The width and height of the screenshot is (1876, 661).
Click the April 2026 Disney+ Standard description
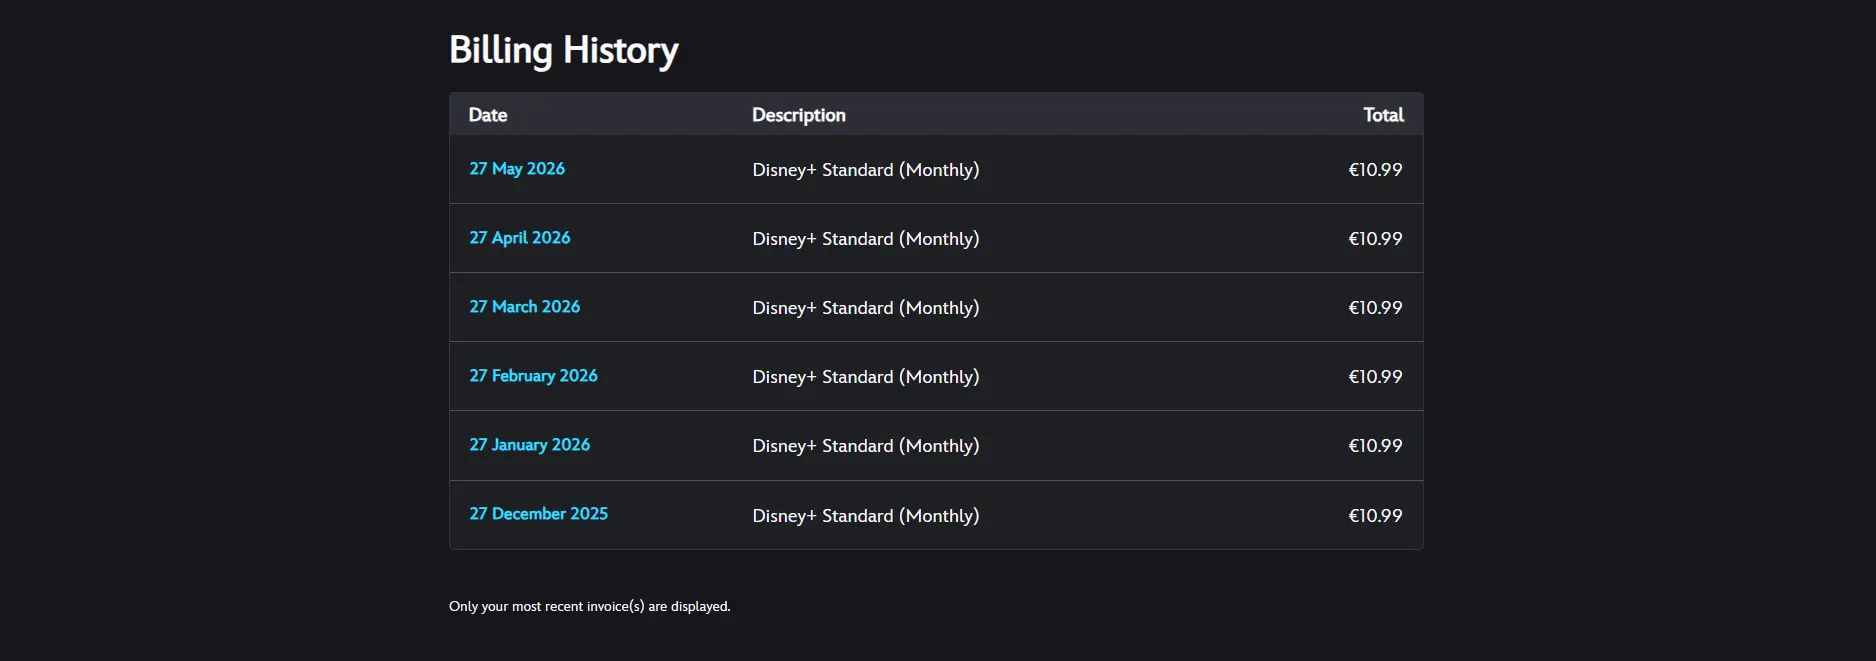[866, 239]
